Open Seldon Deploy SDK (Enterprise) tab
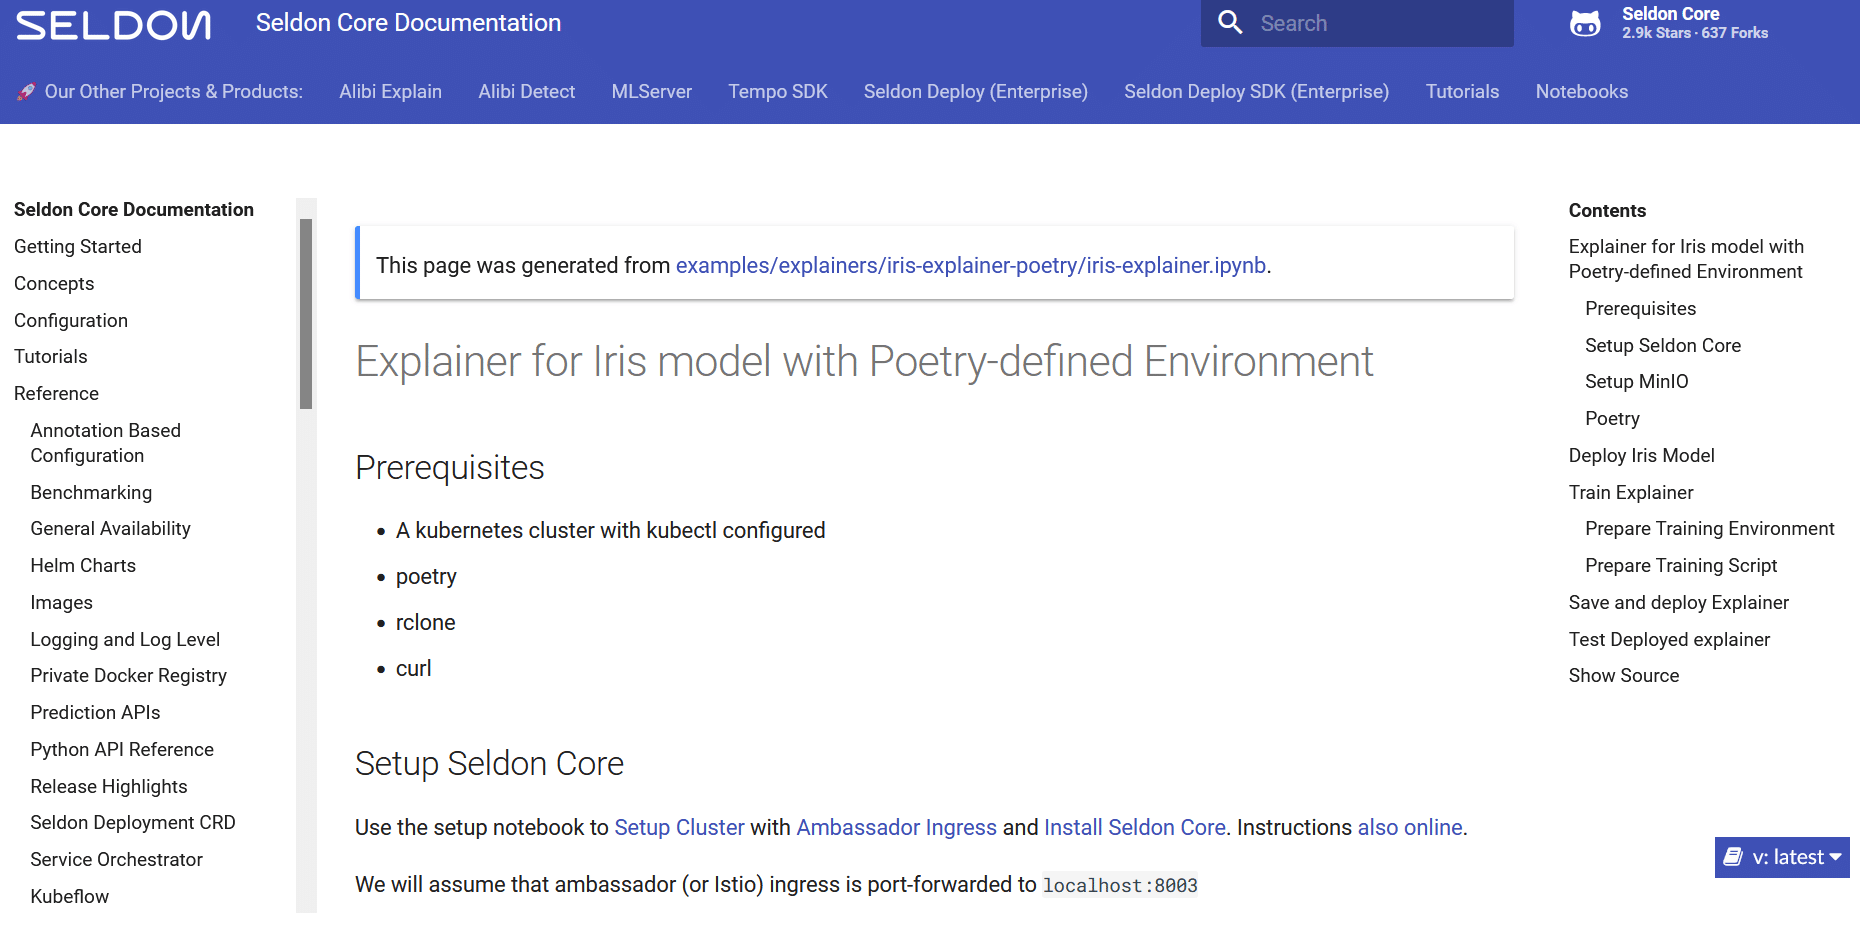The image size is (1860, 934). pos(1256,92)
